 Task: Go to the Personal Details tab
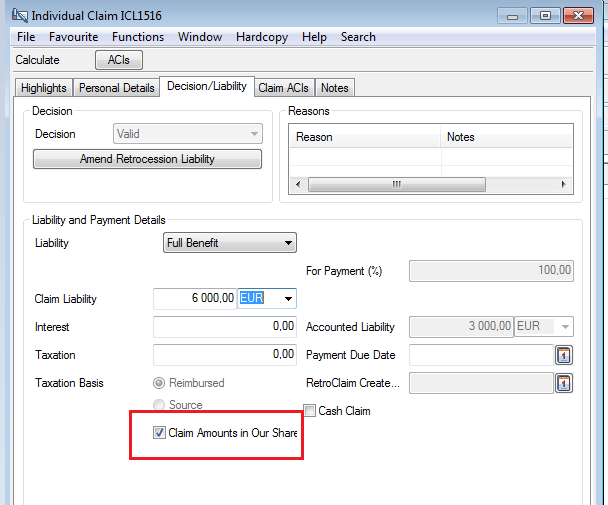[x=117, y=88]
